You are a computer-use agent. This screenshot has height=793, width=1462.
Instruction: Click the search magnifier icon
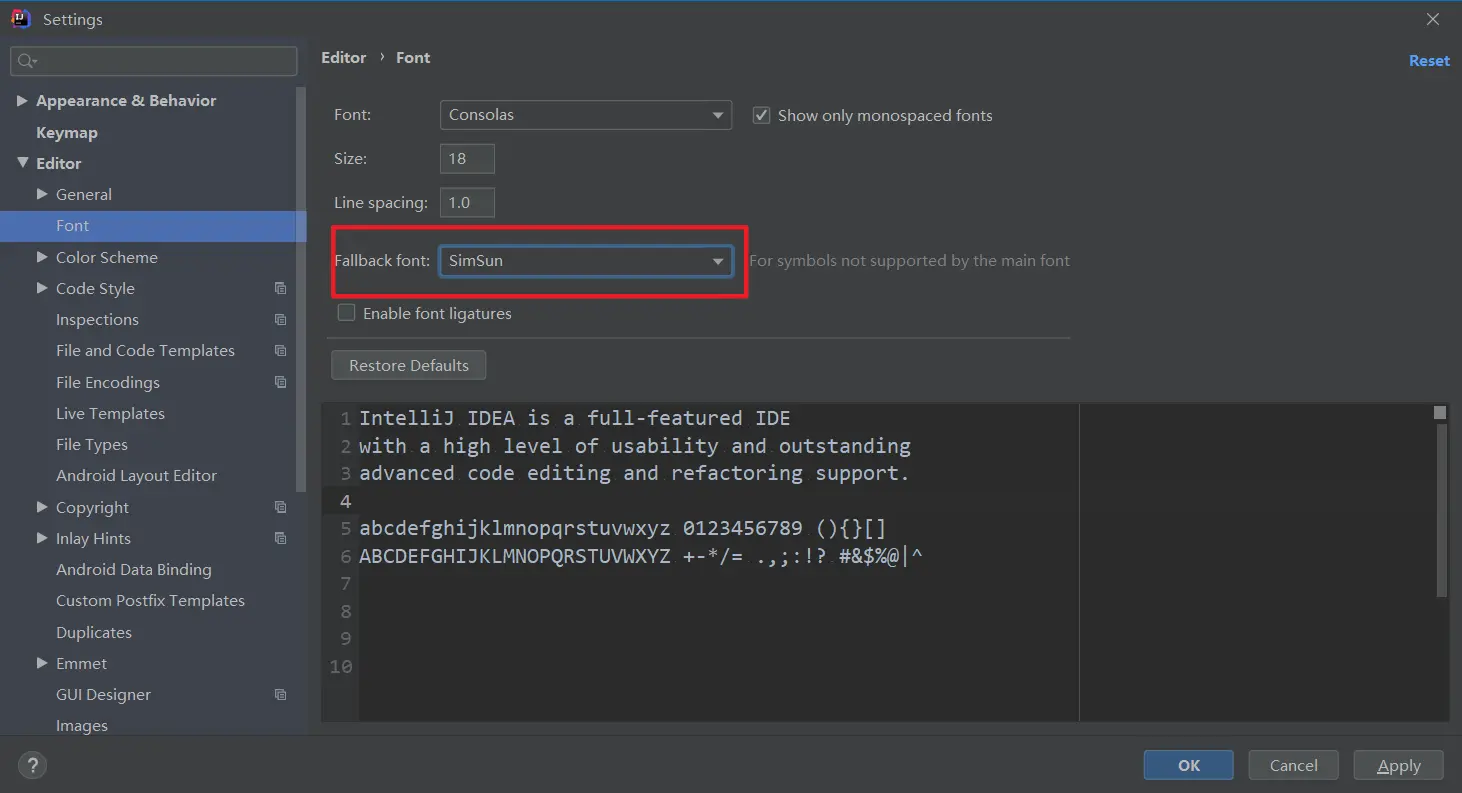point(26,61)
